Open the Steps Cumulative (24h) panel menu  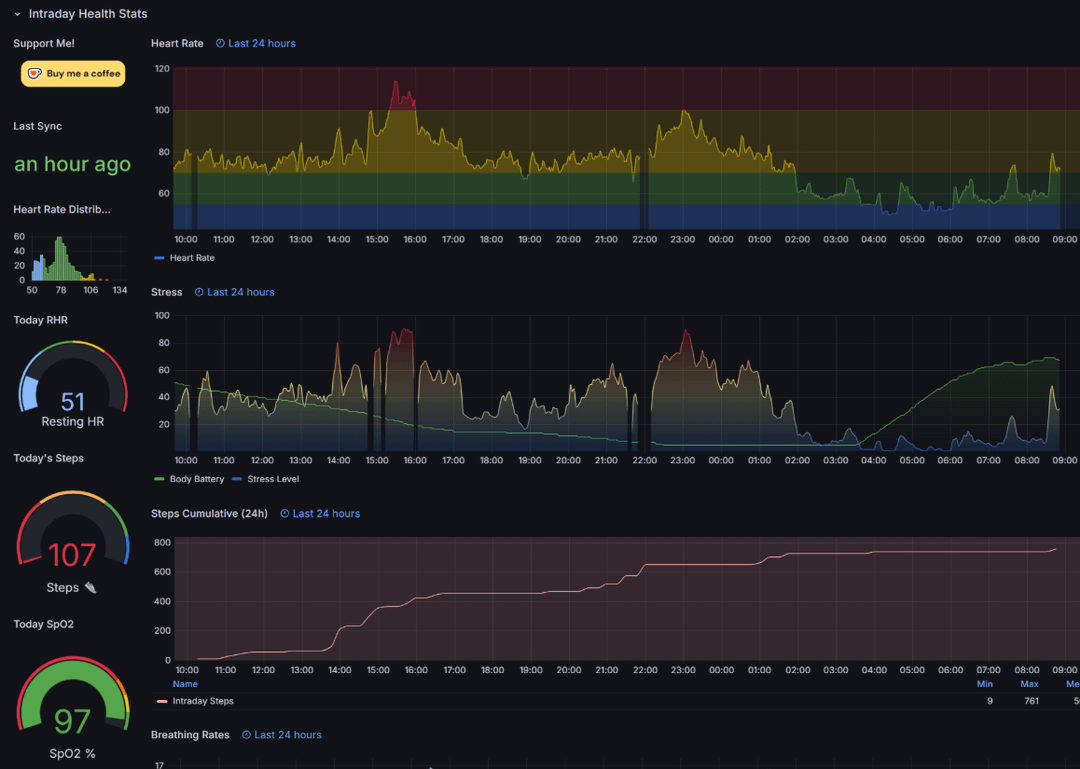pyautogui.click(x=209, y=513)
